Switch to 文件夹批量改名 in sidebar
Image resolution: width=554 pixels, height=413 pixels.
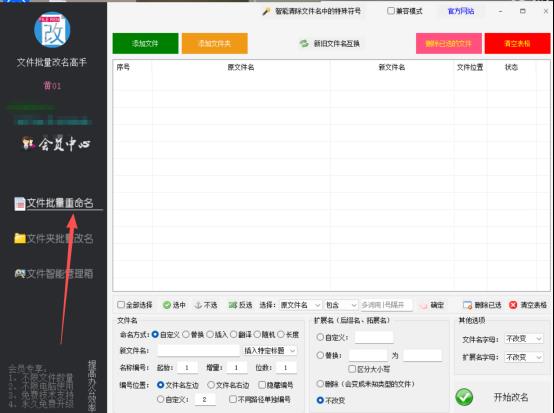click(x=54, y=238)
